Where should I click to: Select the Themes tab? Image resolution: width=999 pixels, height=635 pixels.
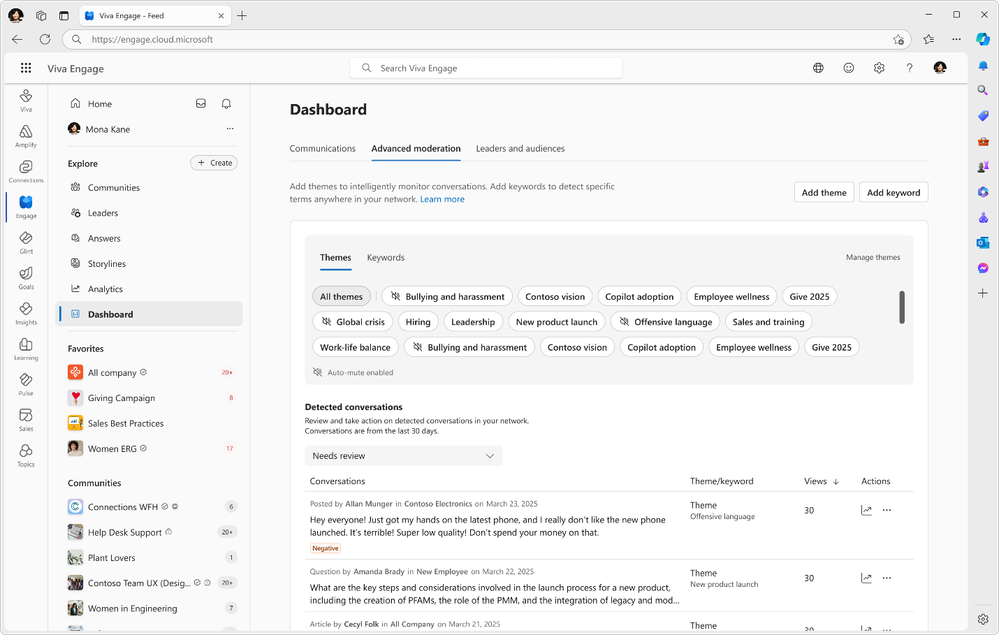(x=336, y=257)
